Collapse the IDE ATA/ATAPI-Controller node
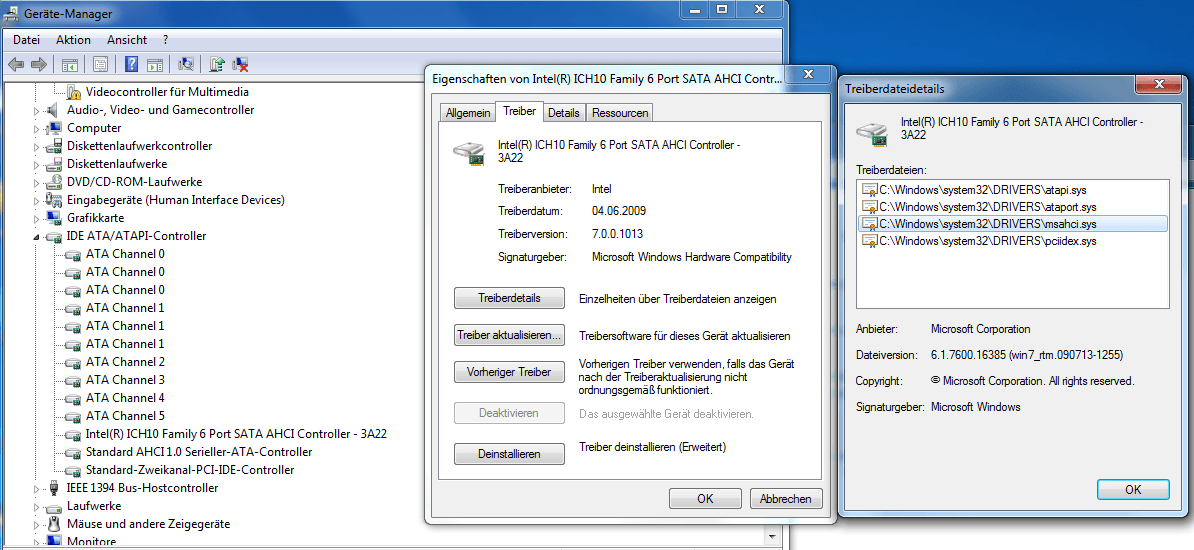This screenshot has width=1194, height=550. (x=36, y=237)
